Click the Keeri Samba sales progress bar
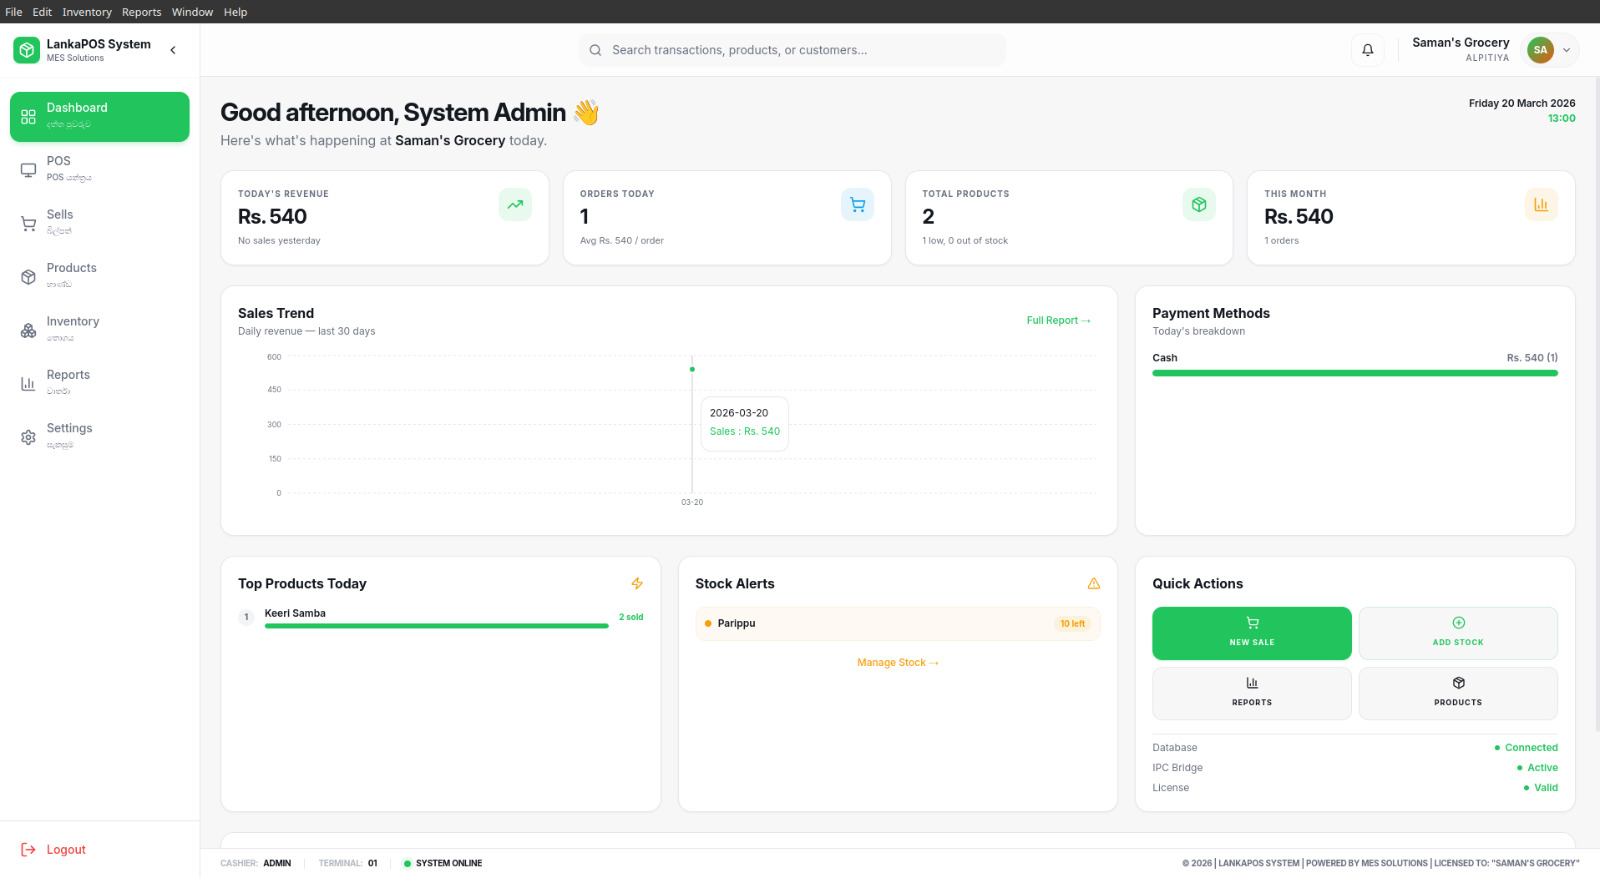The width and height of the screenshot is (1600, 878). (436, 626)
